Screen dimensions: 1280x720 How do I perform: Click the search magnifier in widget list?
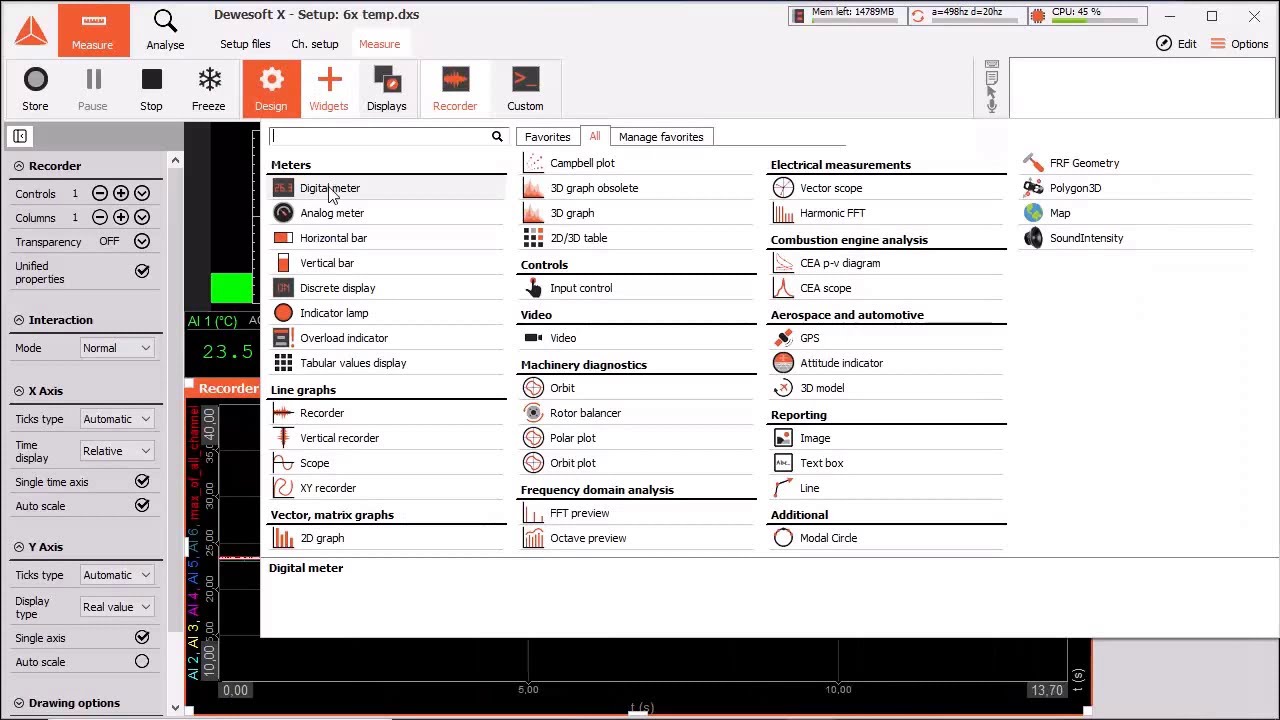(497, 137)
